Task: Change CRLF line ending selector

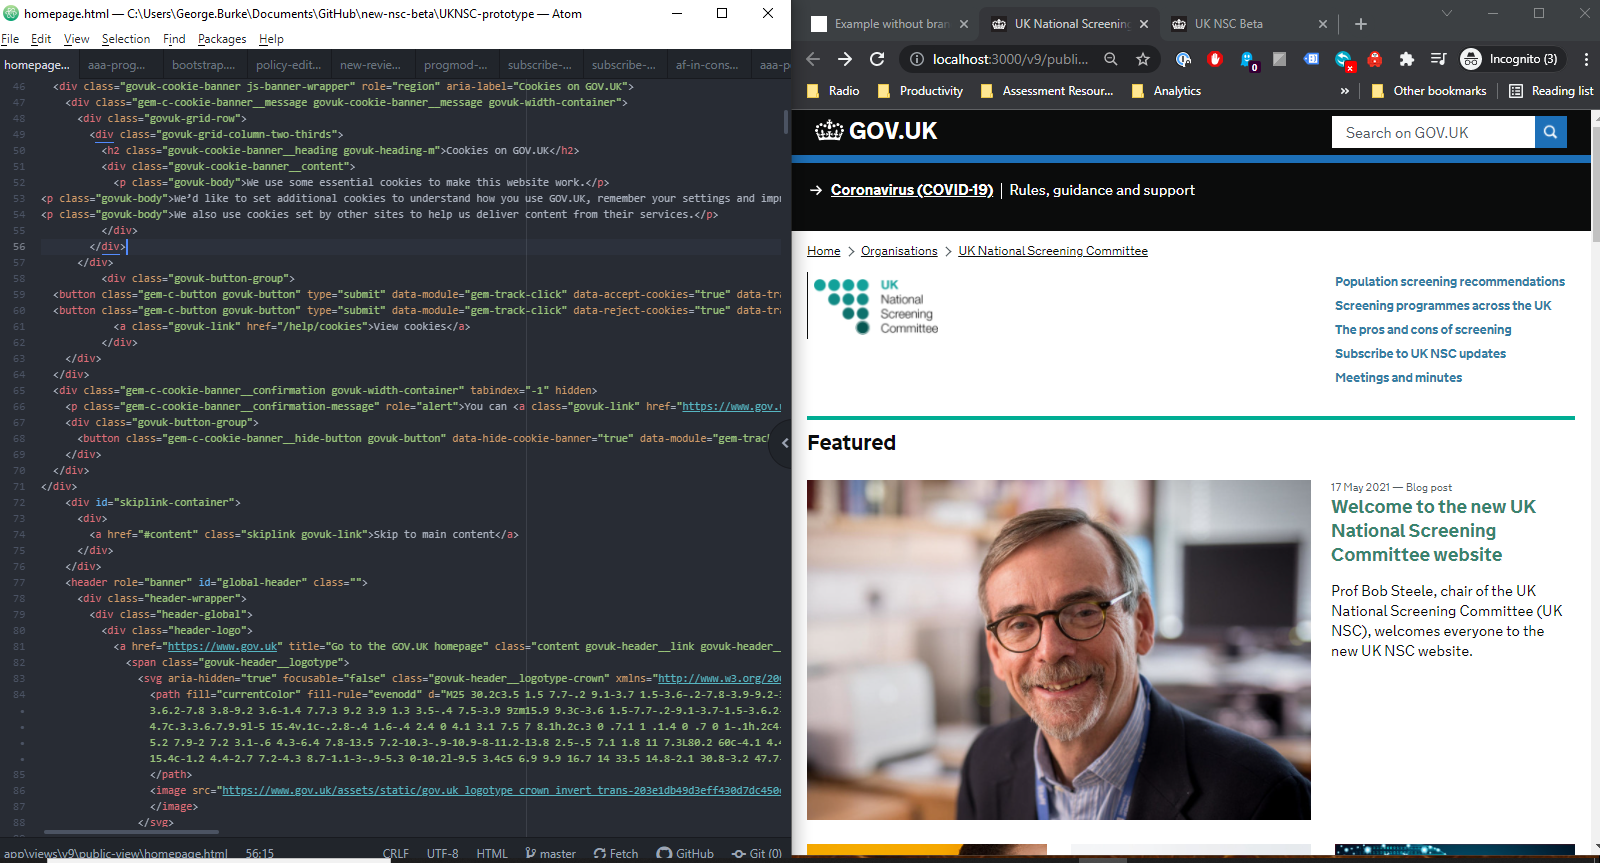Action: [396, 853]
